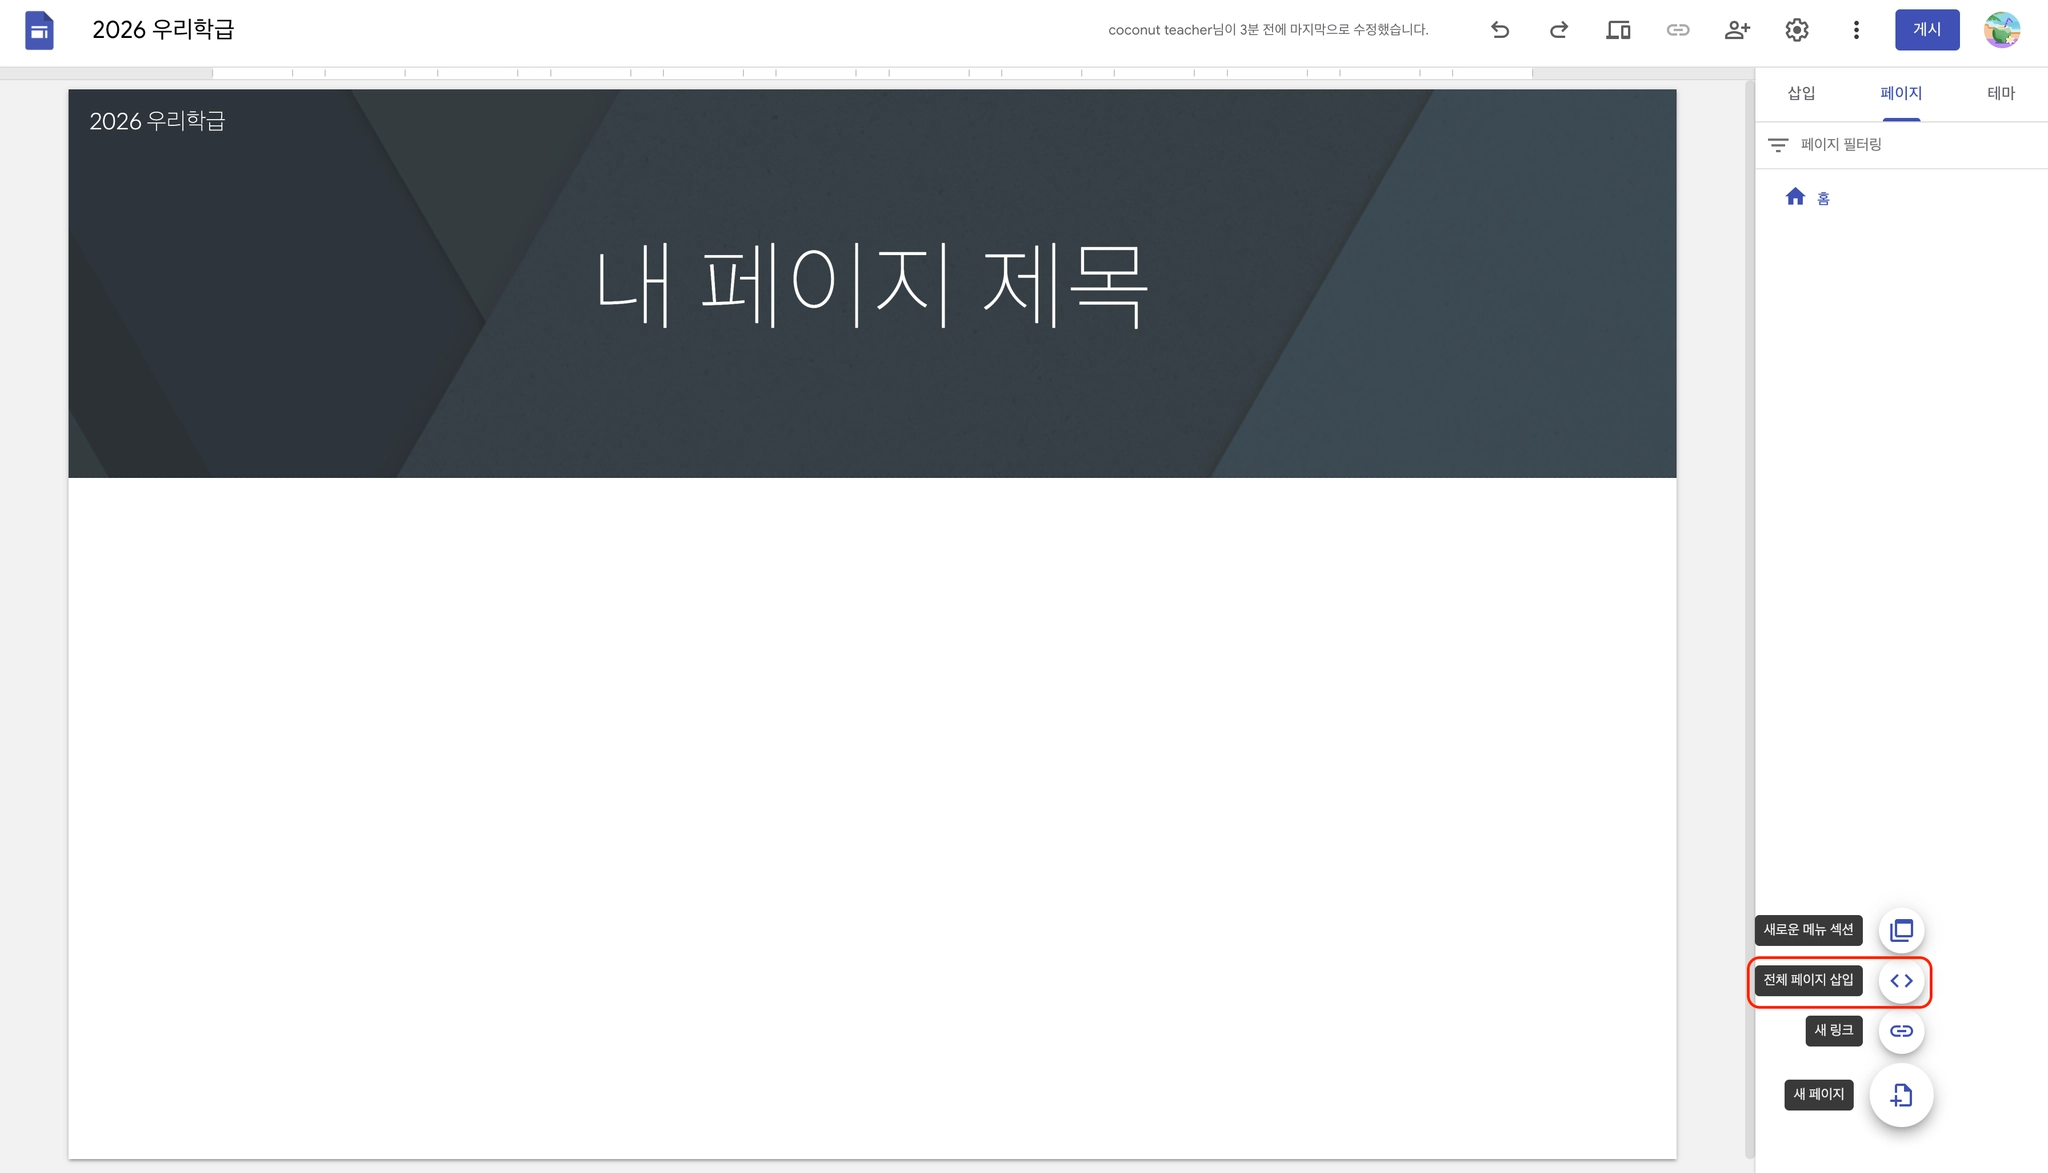The width and height of the screenshot is (2048, 1173).
Task: Open the device preview icon
Action: pos(1618,30)
